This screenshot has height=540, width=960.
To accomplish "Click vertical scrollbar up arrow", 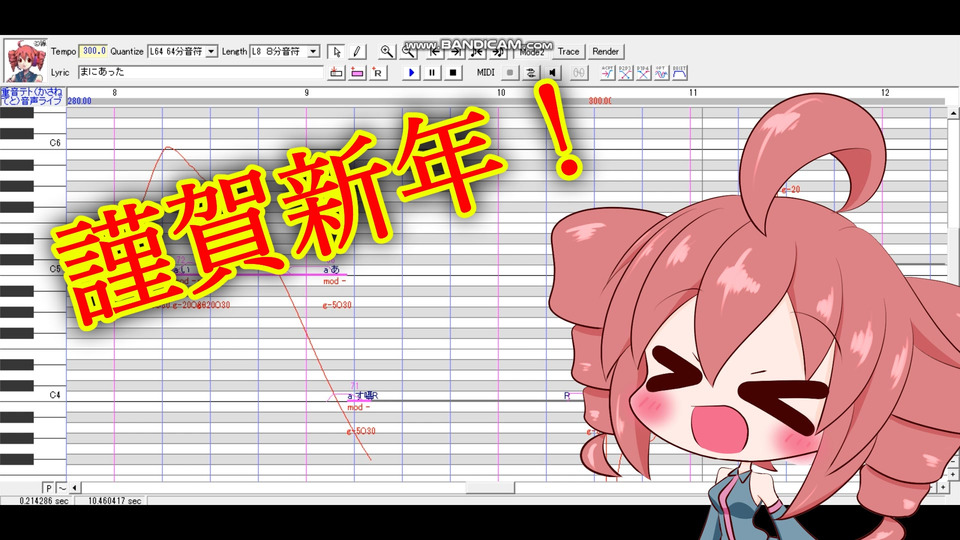I will (x=953, y=114).
